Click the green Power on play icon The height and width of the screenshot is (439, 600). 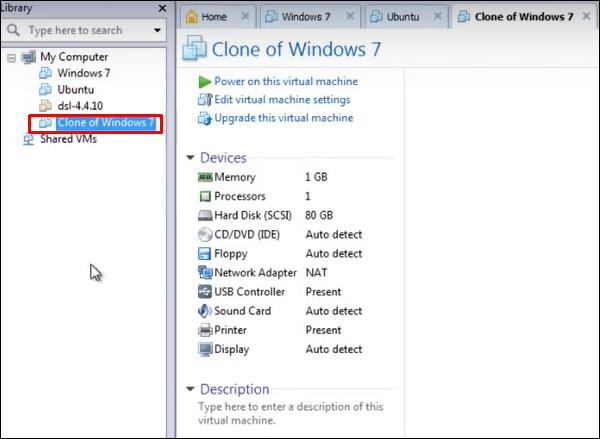tap(204, 82)
